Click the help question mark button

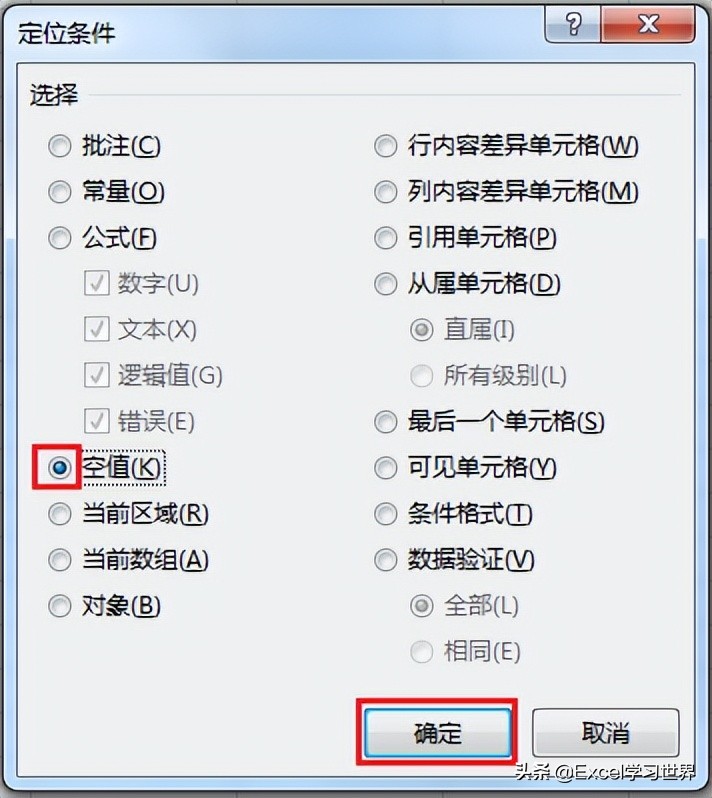(573, 24)
